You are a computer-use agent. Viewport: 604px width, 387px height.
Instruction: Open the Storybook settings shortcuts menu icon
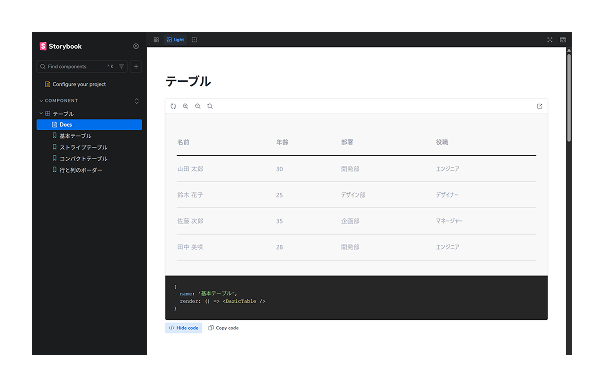pos(136,46)
